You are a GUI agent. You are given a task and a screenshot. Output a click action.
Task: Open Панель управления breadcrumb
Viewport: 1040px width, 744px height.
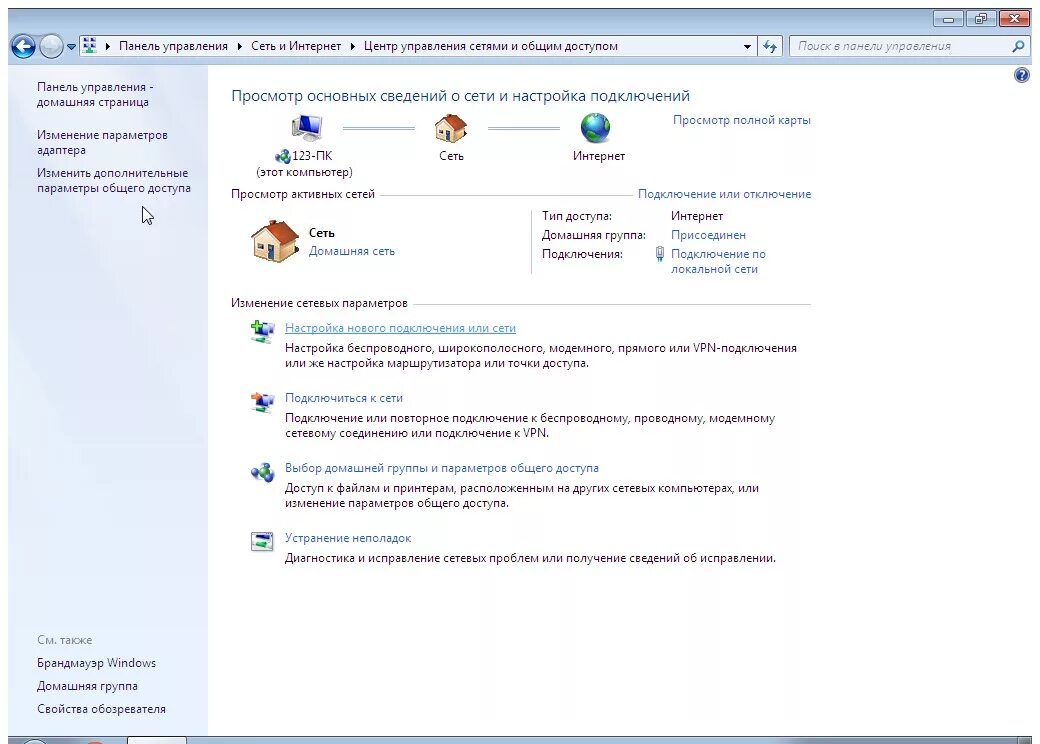(173, 46)
